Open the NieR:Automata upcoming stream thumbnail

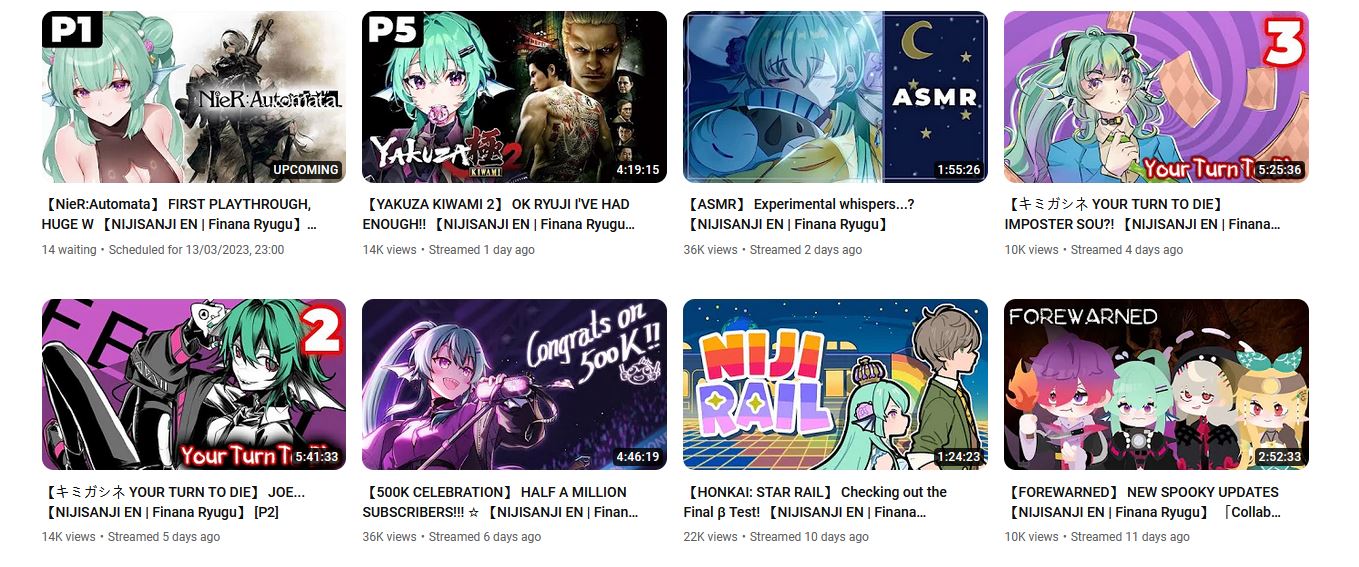pos(194,97)
